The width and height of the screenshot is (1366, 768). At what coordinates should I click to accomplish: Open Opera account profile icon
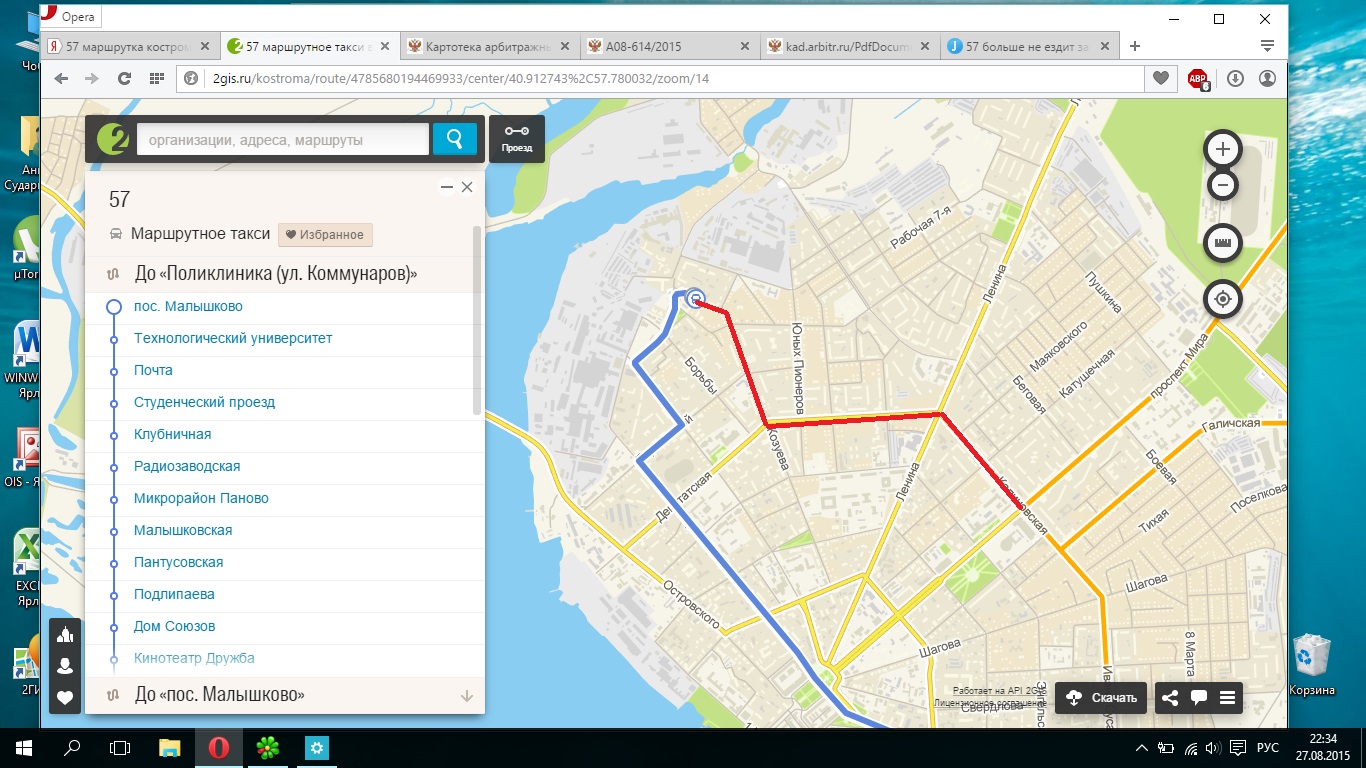click(x=1267, y=78)
